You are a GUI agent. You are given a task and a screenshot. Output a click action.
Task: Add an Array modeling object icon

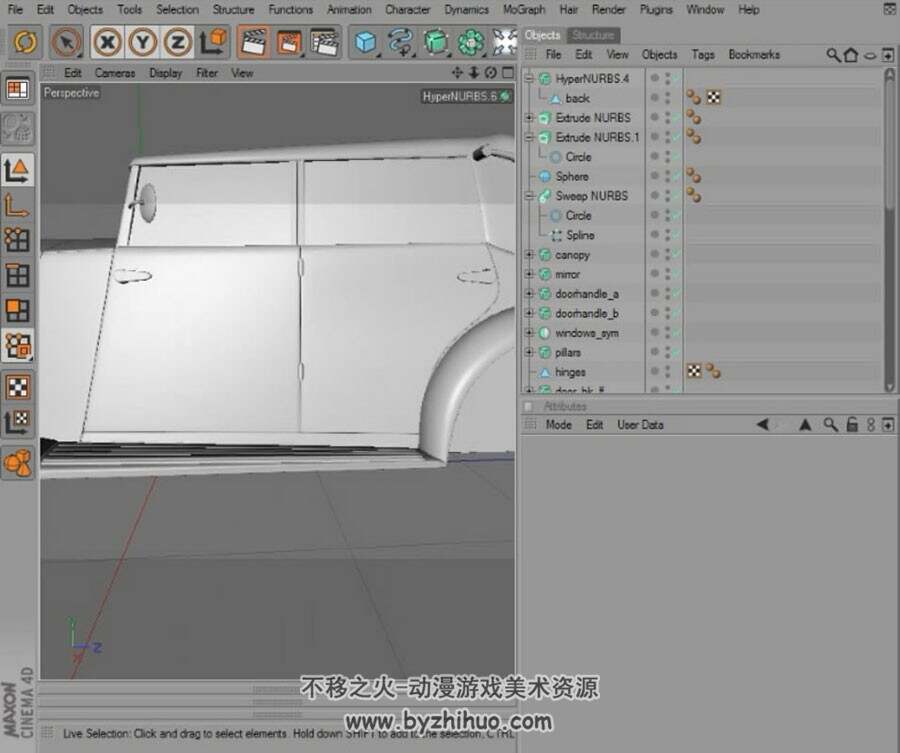pyautogui.click(x=471, y=42)
